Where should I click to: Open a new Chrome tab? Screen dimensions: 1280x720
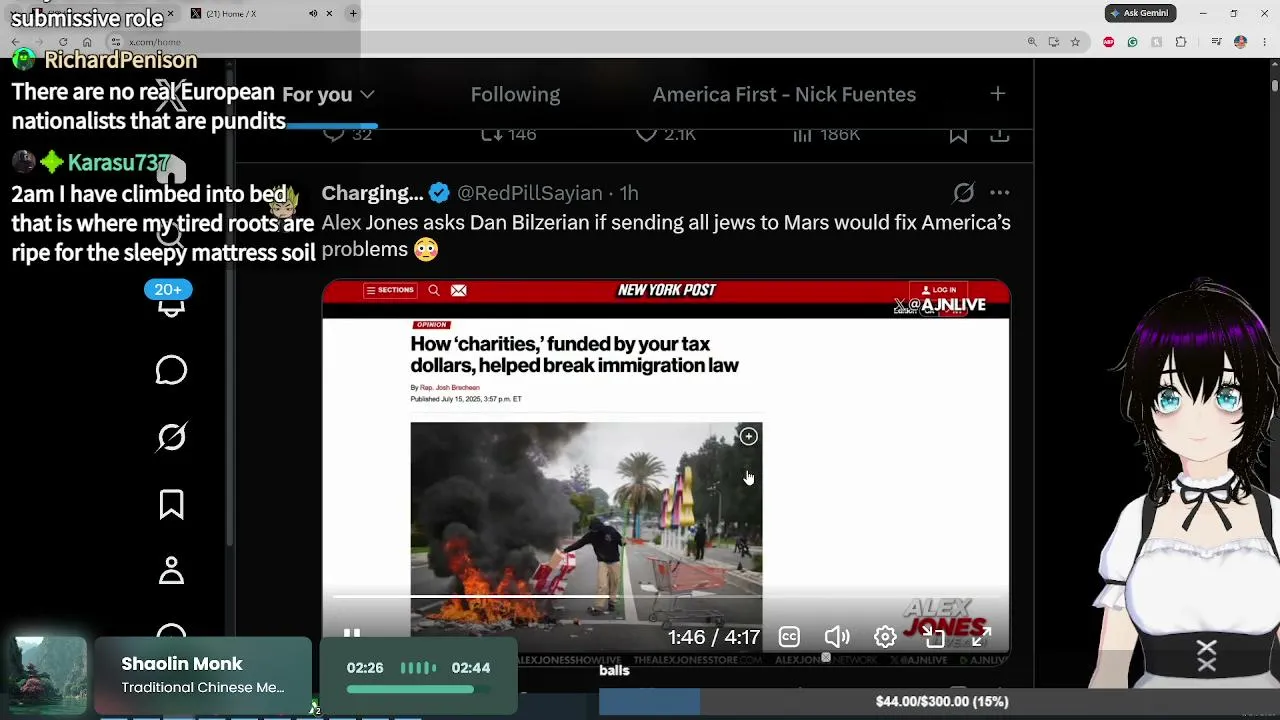[353, 13]
